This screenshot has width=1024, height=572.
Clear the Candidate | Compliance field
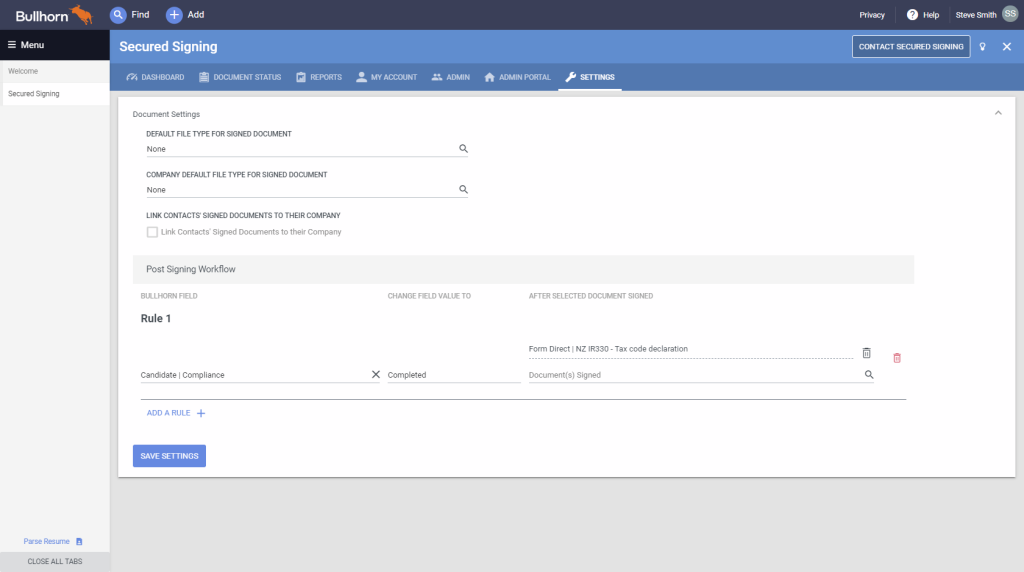376,374
